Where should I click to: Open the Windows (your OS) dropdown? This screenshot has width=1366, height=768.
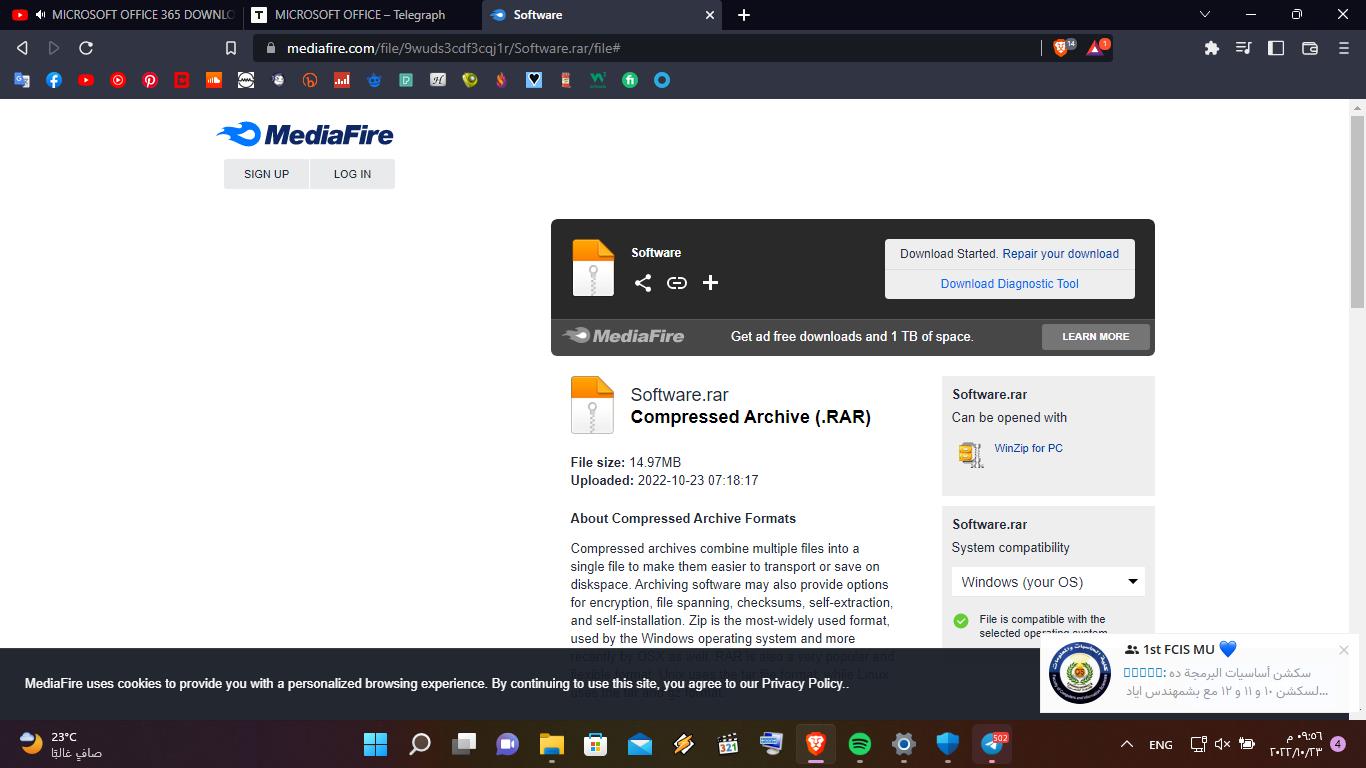(x=1048, y=582)
